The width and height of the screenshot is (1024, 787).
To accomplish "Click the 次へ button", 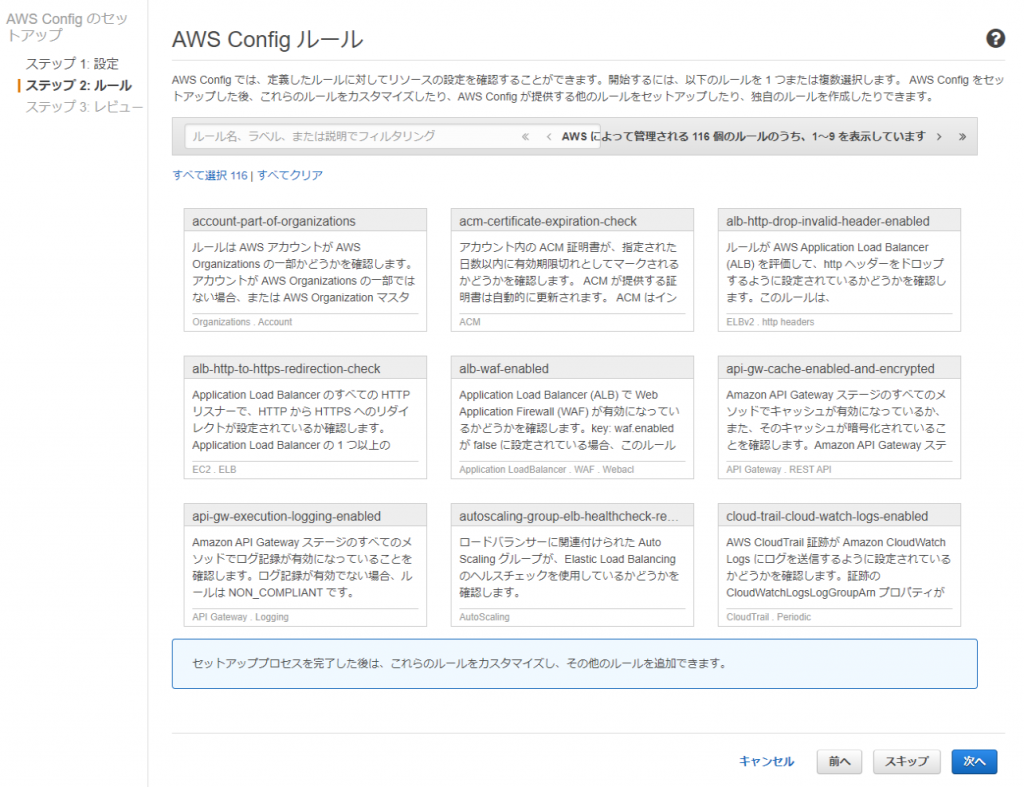I will pyautogui.click(x=974, y=762).
